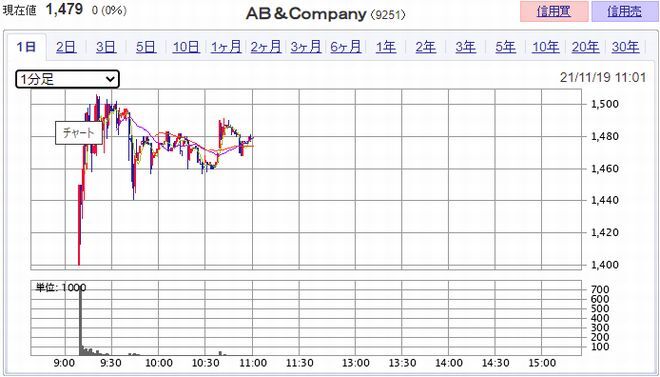Click the AB&Company stock title
The height and width of the screenshot is (377, 660).
point(306,14)
